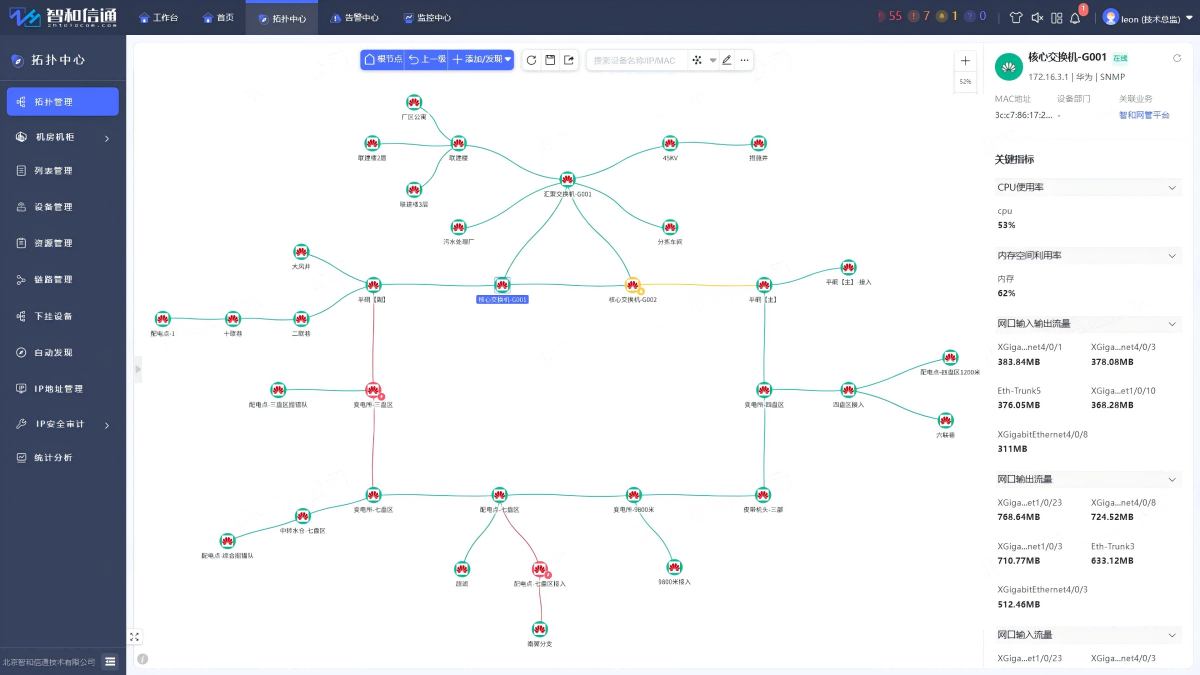The width and height of the screenshot is (1200, 675).
Task: Collapse the 内存空间利用率 section
Action: tap(1172, 256)
